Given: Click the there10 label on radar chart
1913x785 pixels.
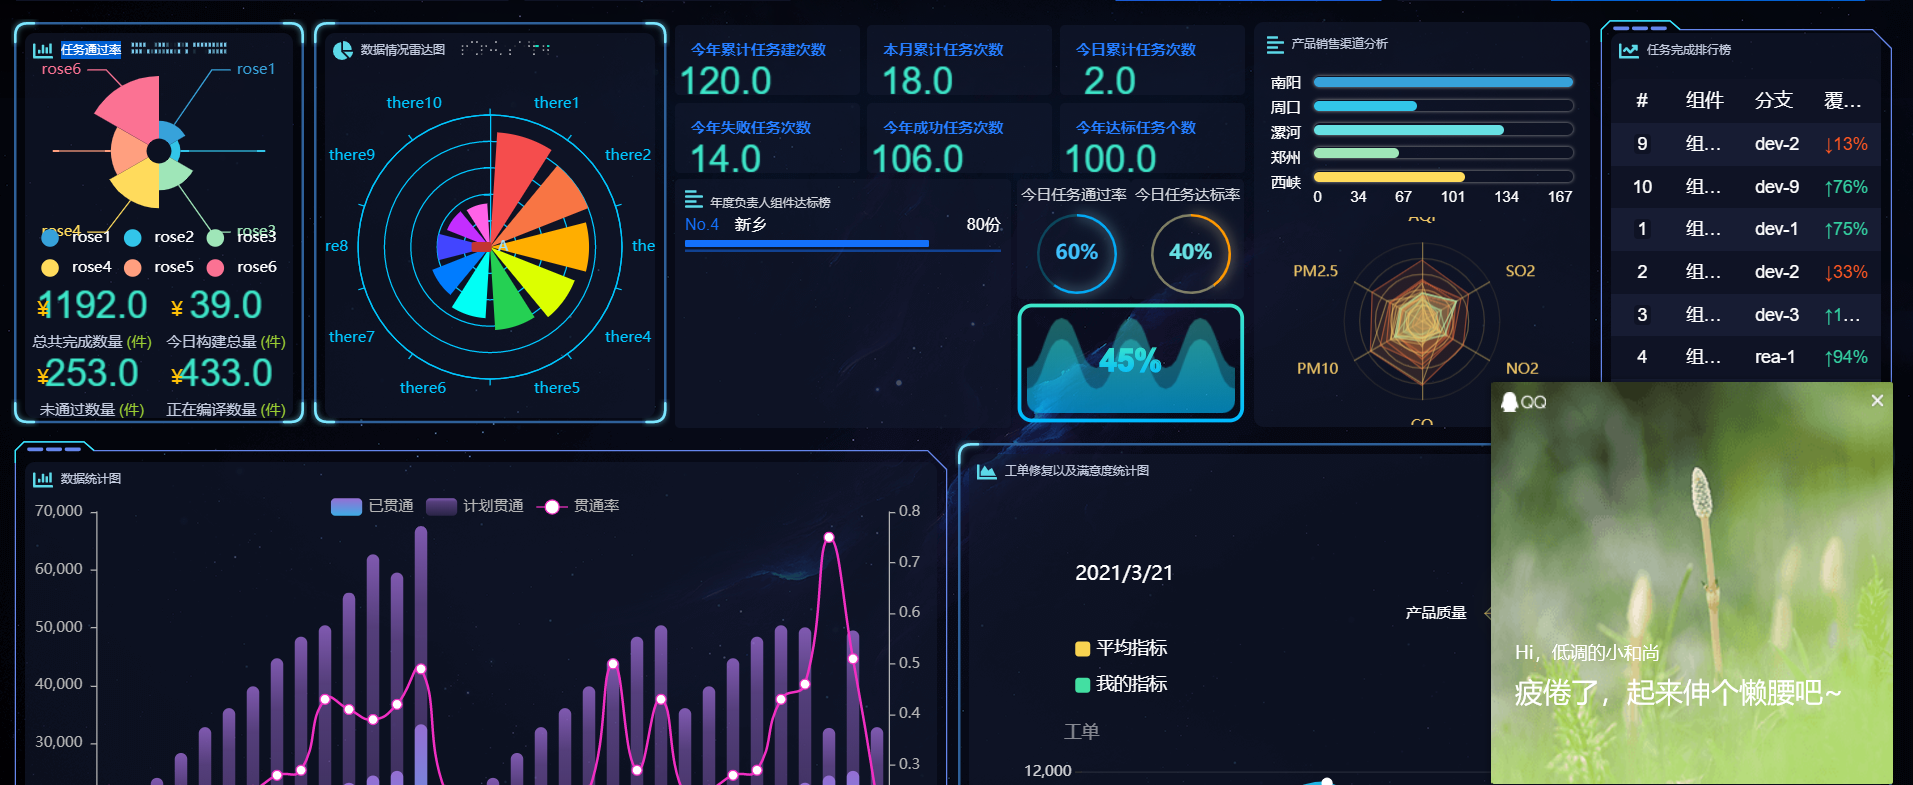Looking at the screenshot, I should 414,103.
